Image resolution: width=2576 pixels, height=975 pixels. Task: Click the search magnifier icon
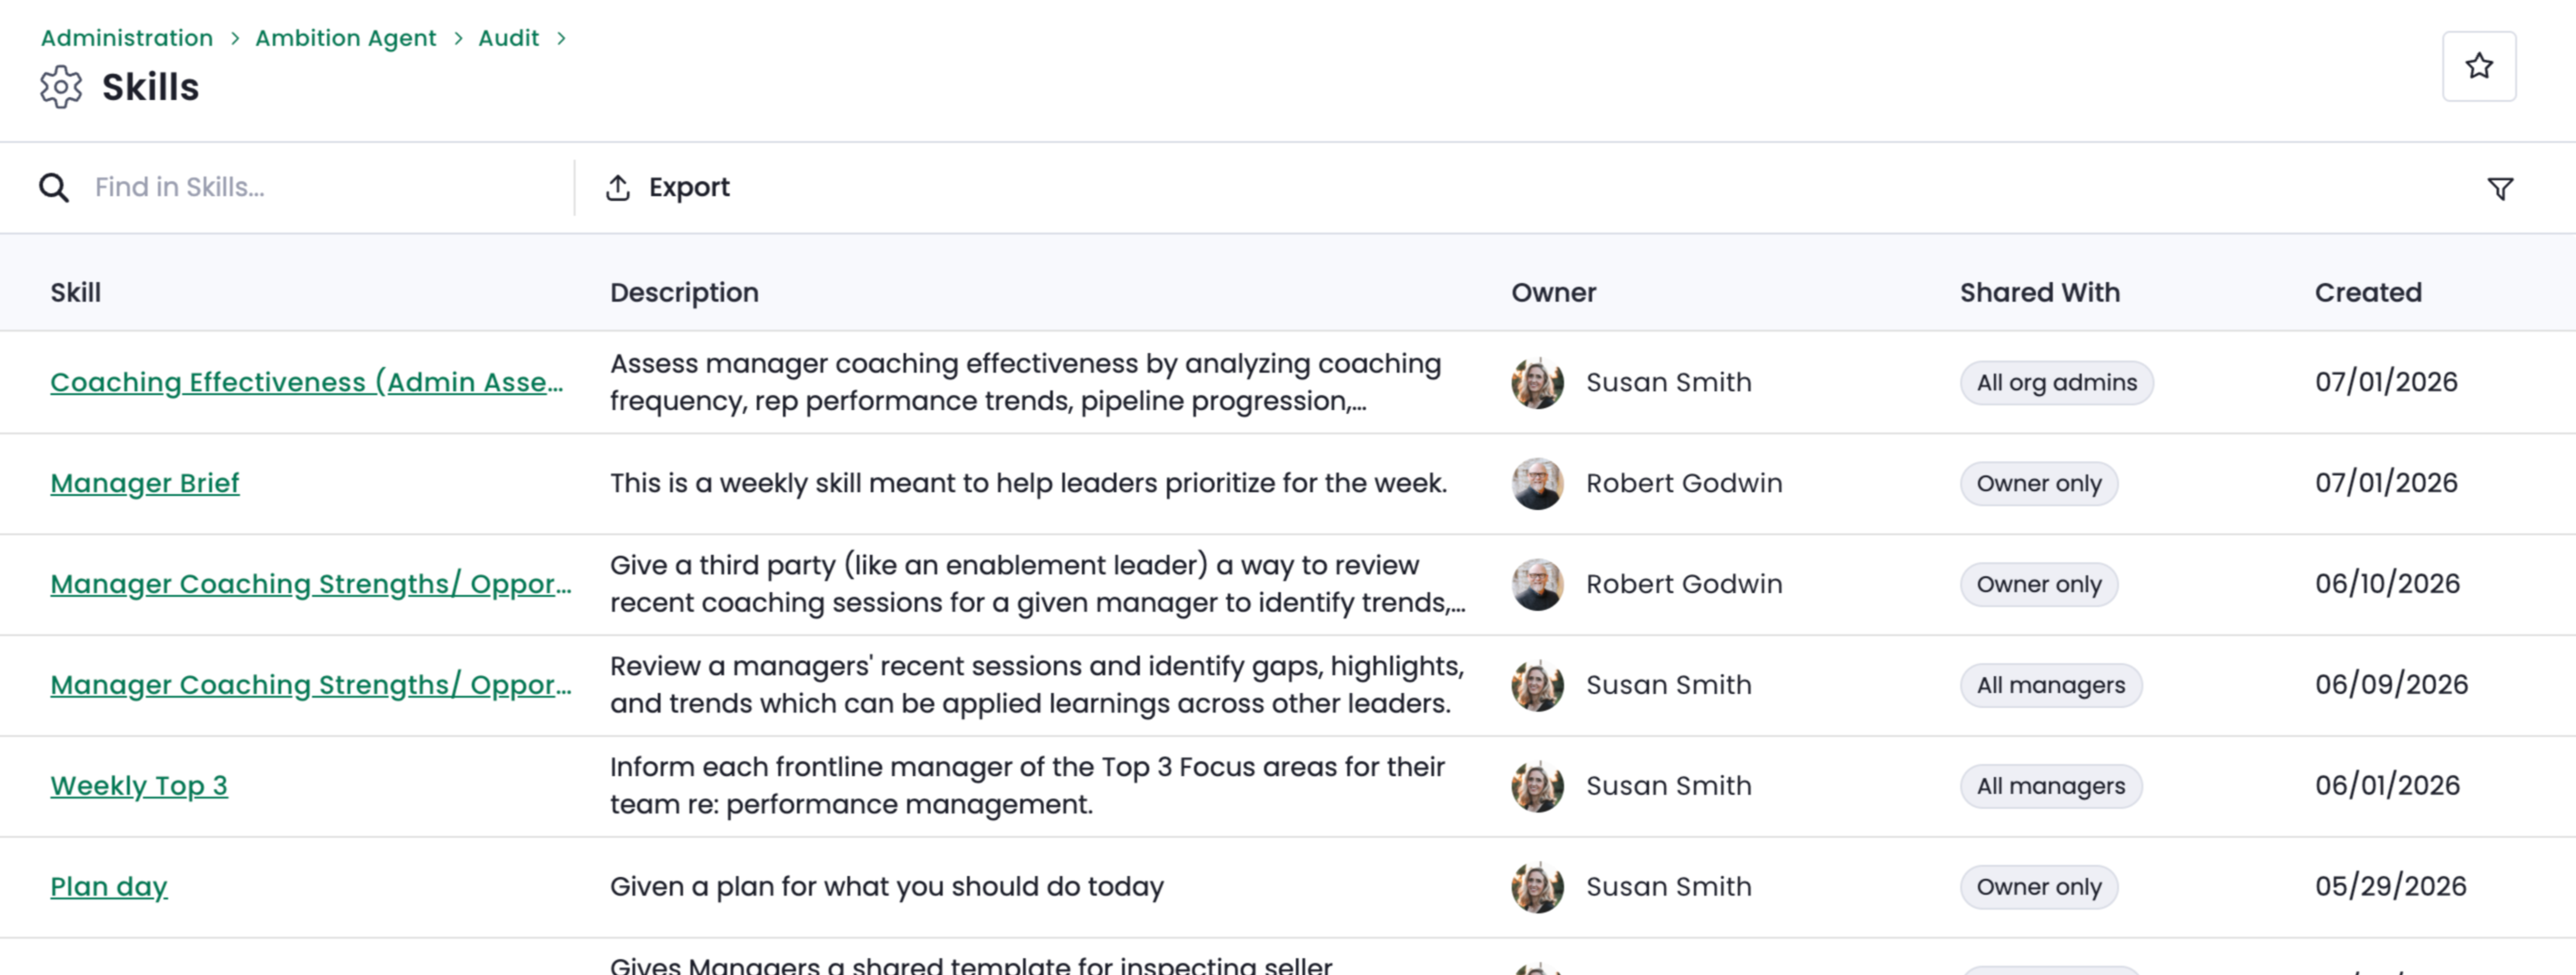coord(54,187)
